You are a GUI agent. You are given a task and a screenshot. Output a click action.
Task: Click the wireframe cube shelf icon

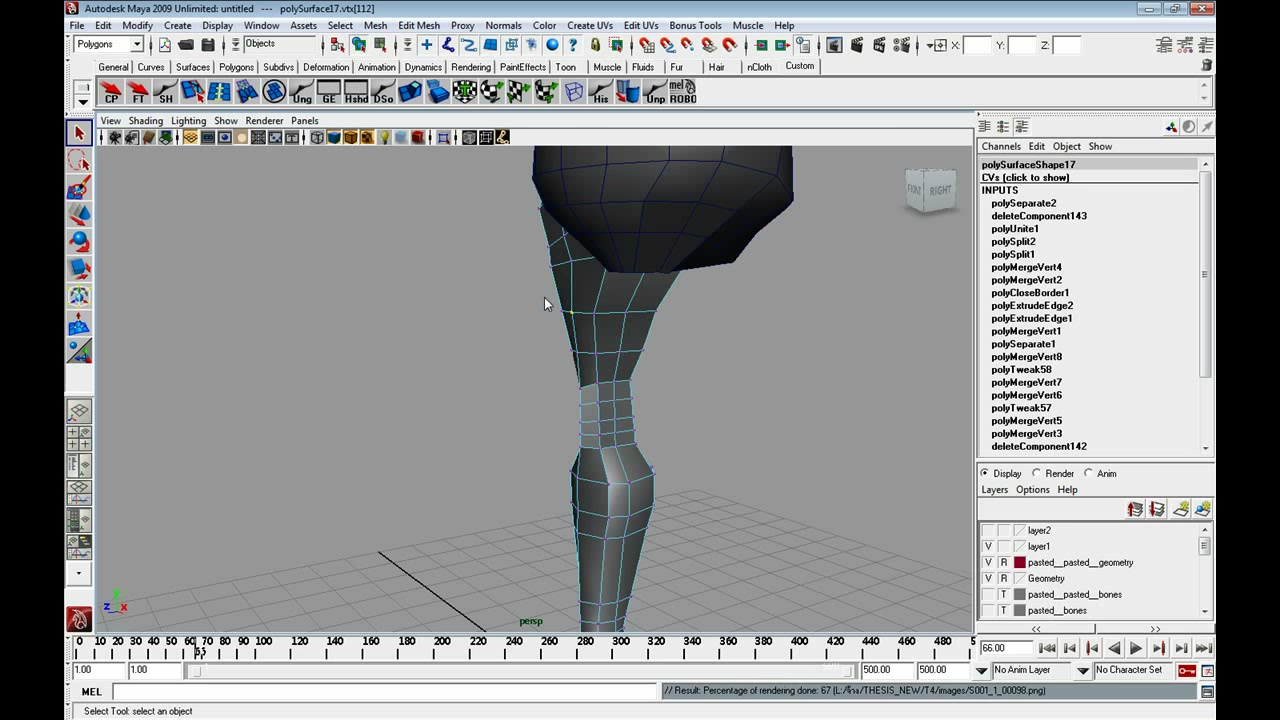click(573, 92)
